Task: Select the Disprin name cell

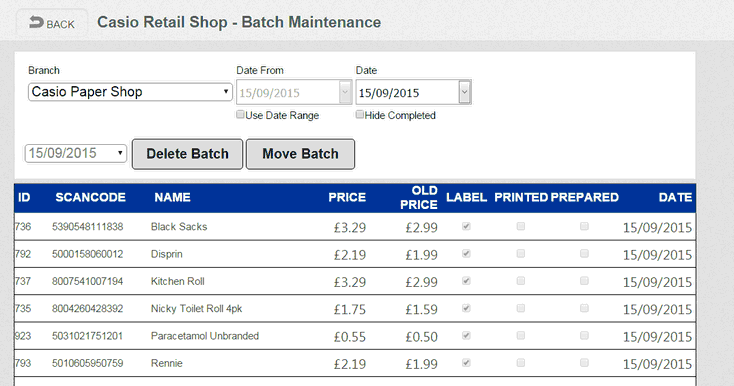Action: 167,254
